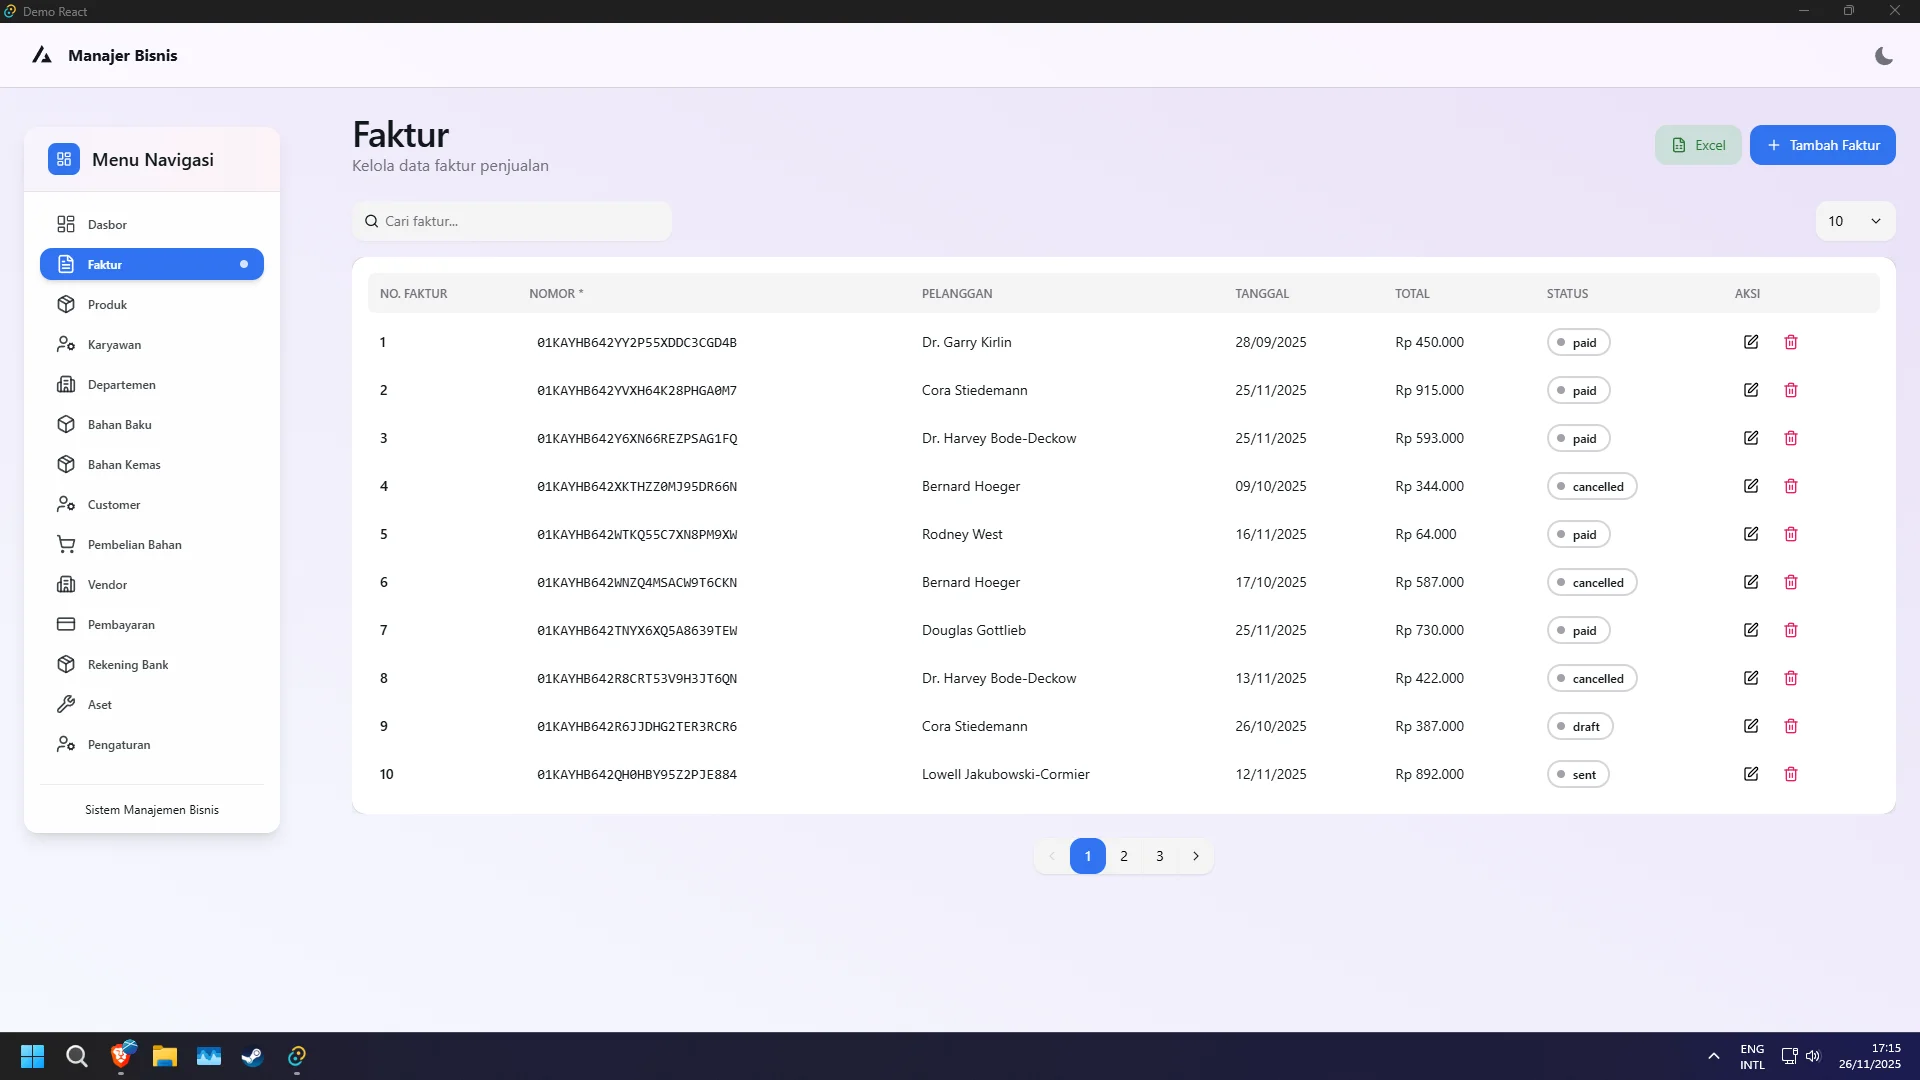This screenshot has width=1920, height=1080.
Task: Show hidden system tray icons chevron
Action: pos(1713,1056)
